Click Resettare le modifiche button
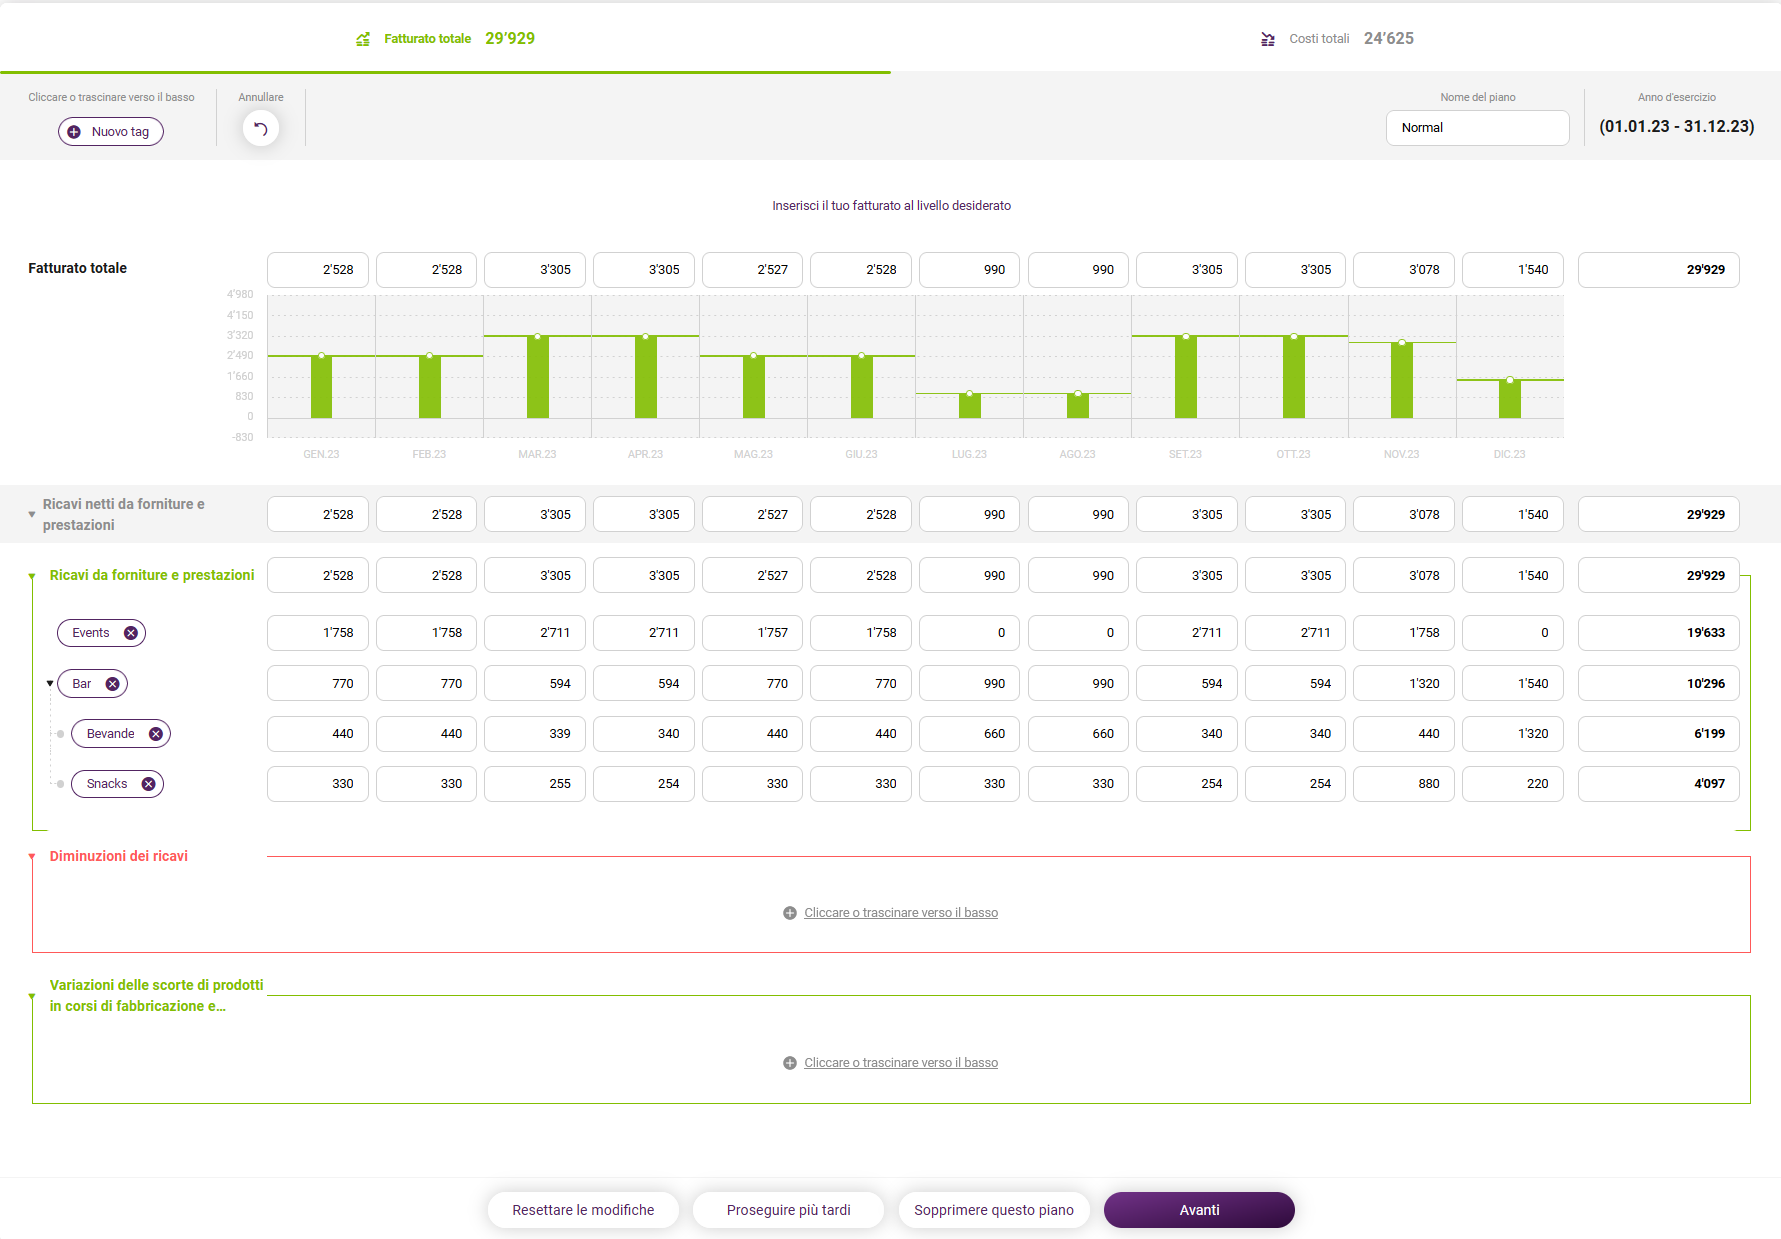This screenshot has height=1239, width=1781. [583, 1210]
